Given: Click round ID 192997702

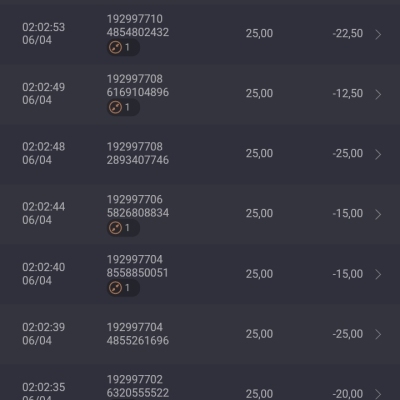Looking at the screenshot, I should [135, 379].
